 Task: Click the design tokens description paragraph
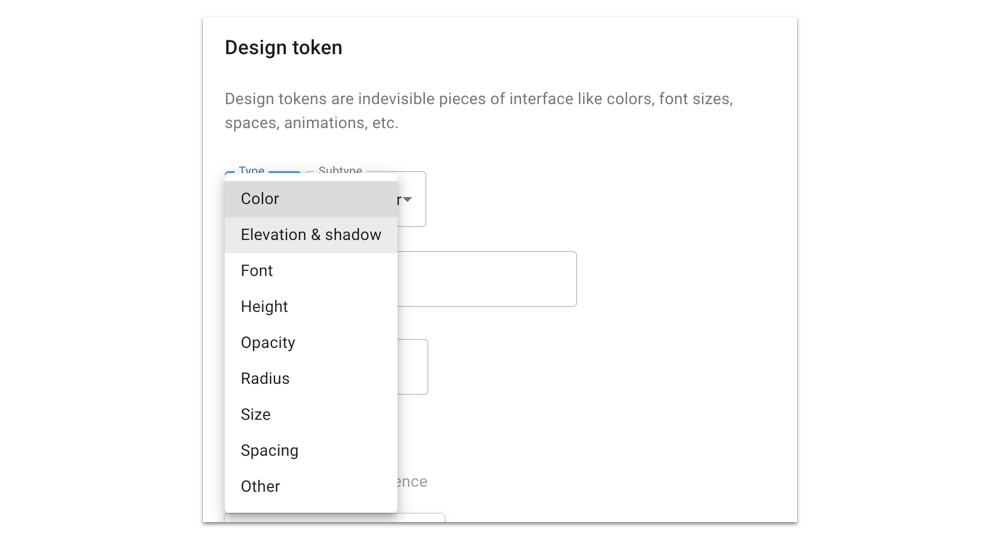point(478,111)
